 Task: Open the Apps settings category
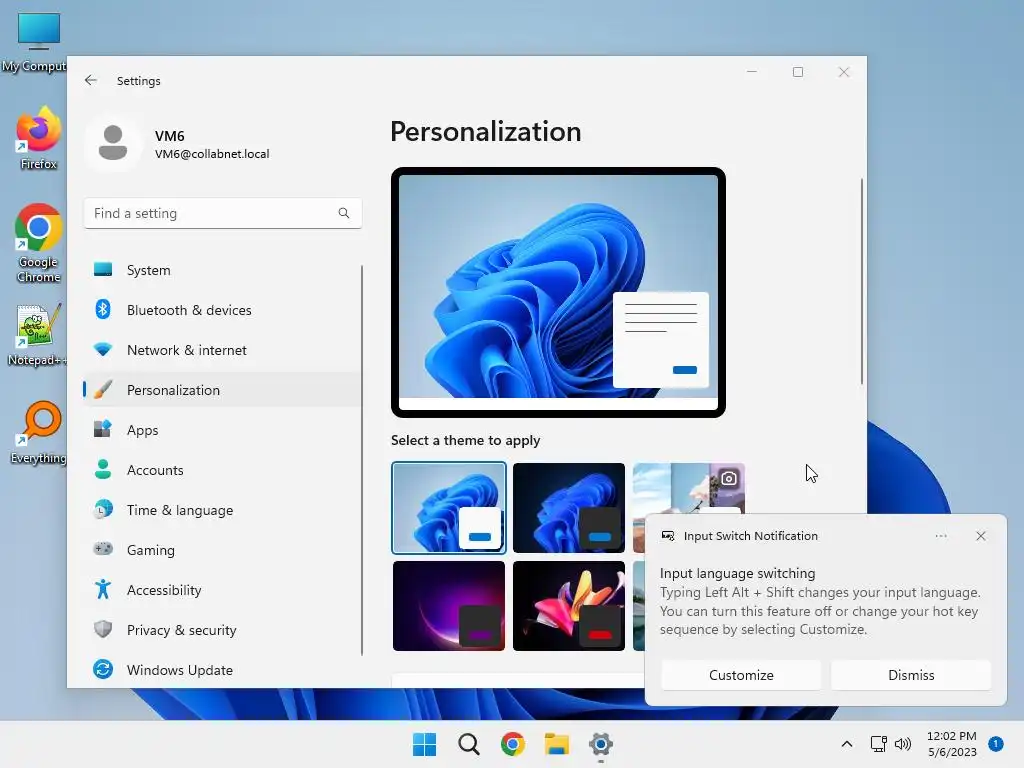[222, 430]
